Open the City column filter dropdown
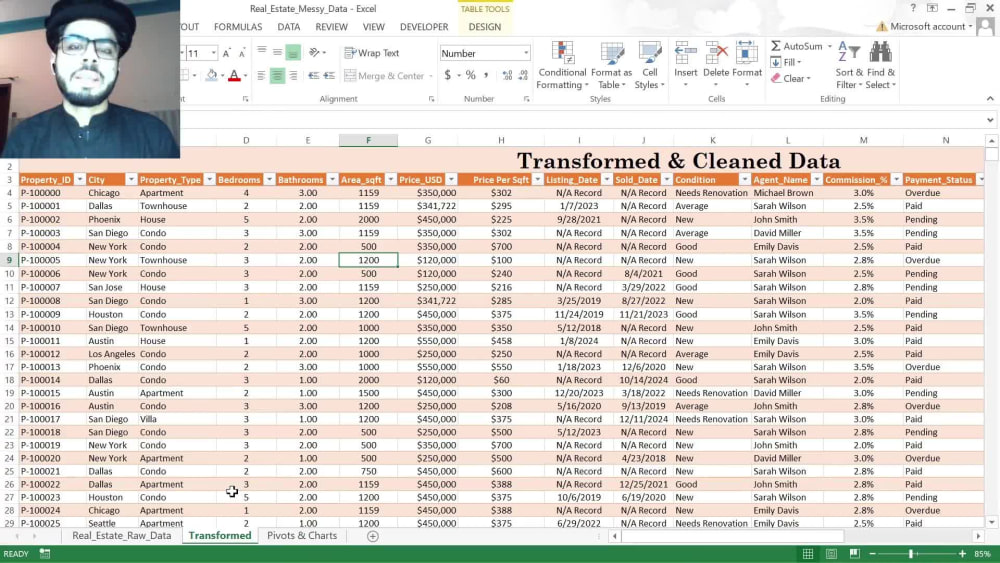 [131, 180]
